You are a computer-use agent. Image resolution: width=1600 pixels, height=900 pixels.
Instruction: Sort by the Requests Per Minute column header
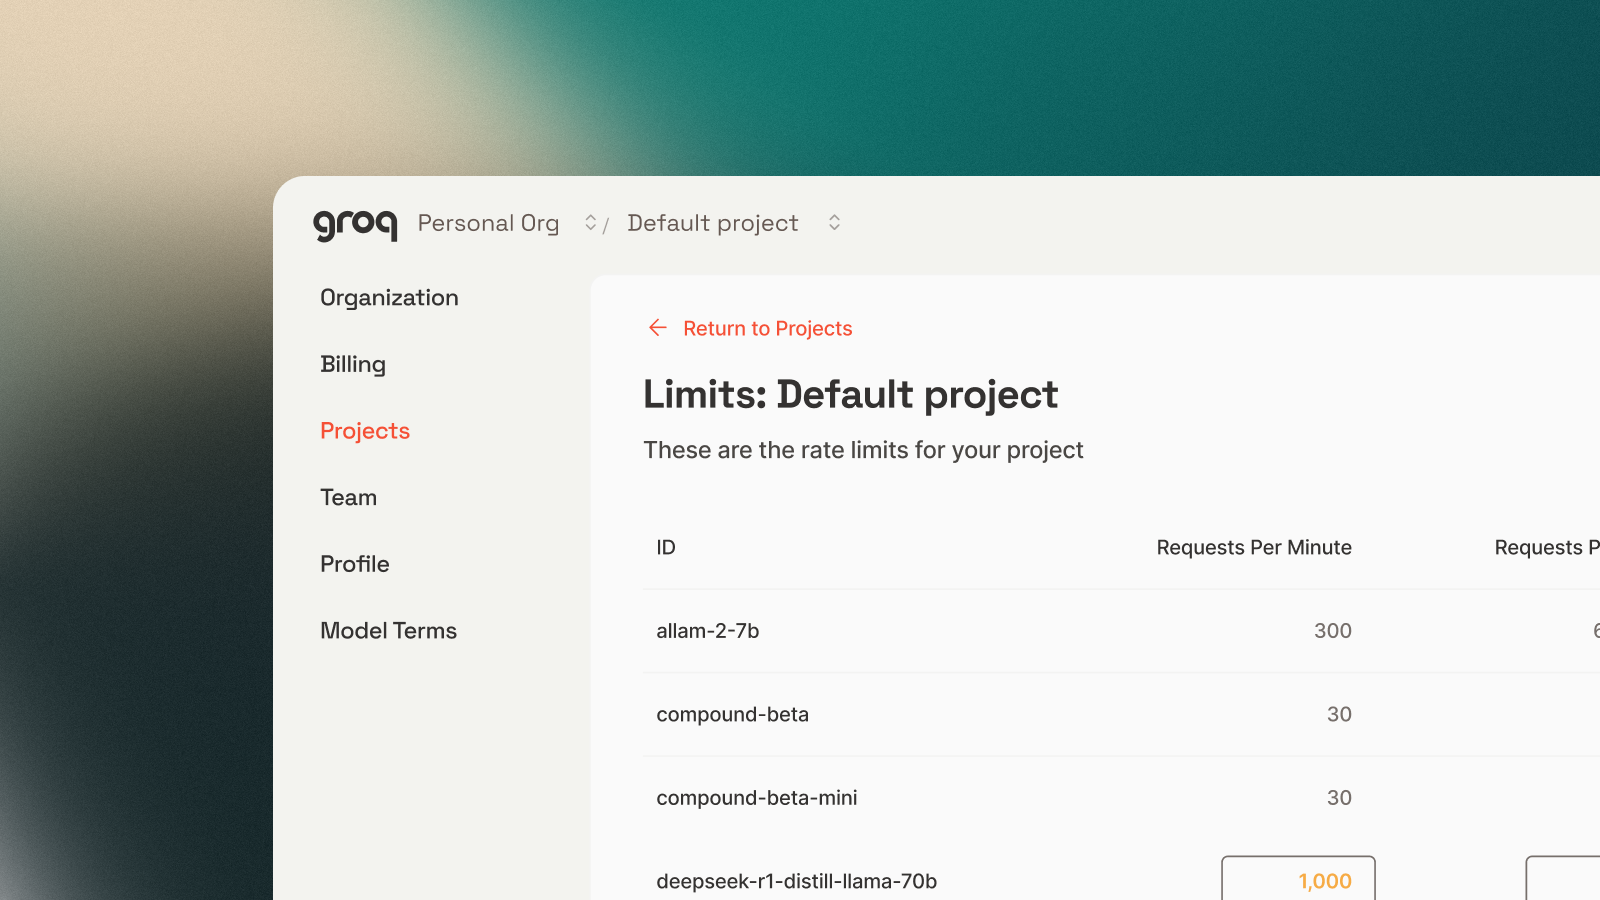1254,547
